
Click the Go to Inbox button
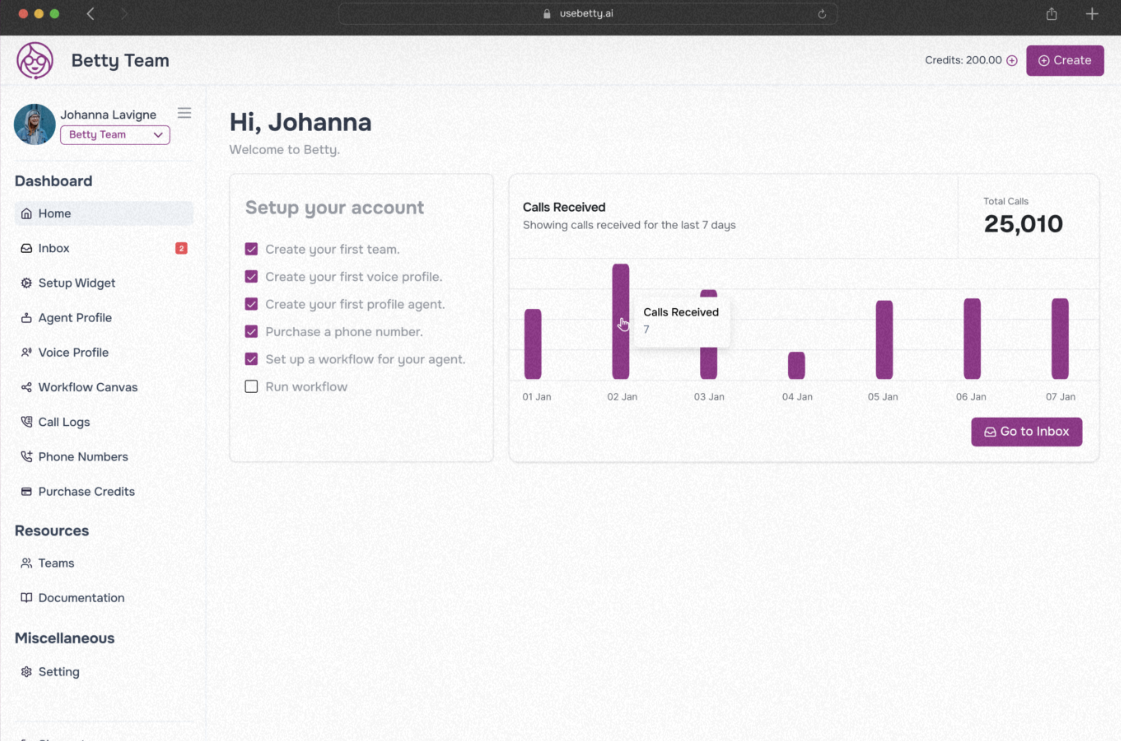point(1026,432)
